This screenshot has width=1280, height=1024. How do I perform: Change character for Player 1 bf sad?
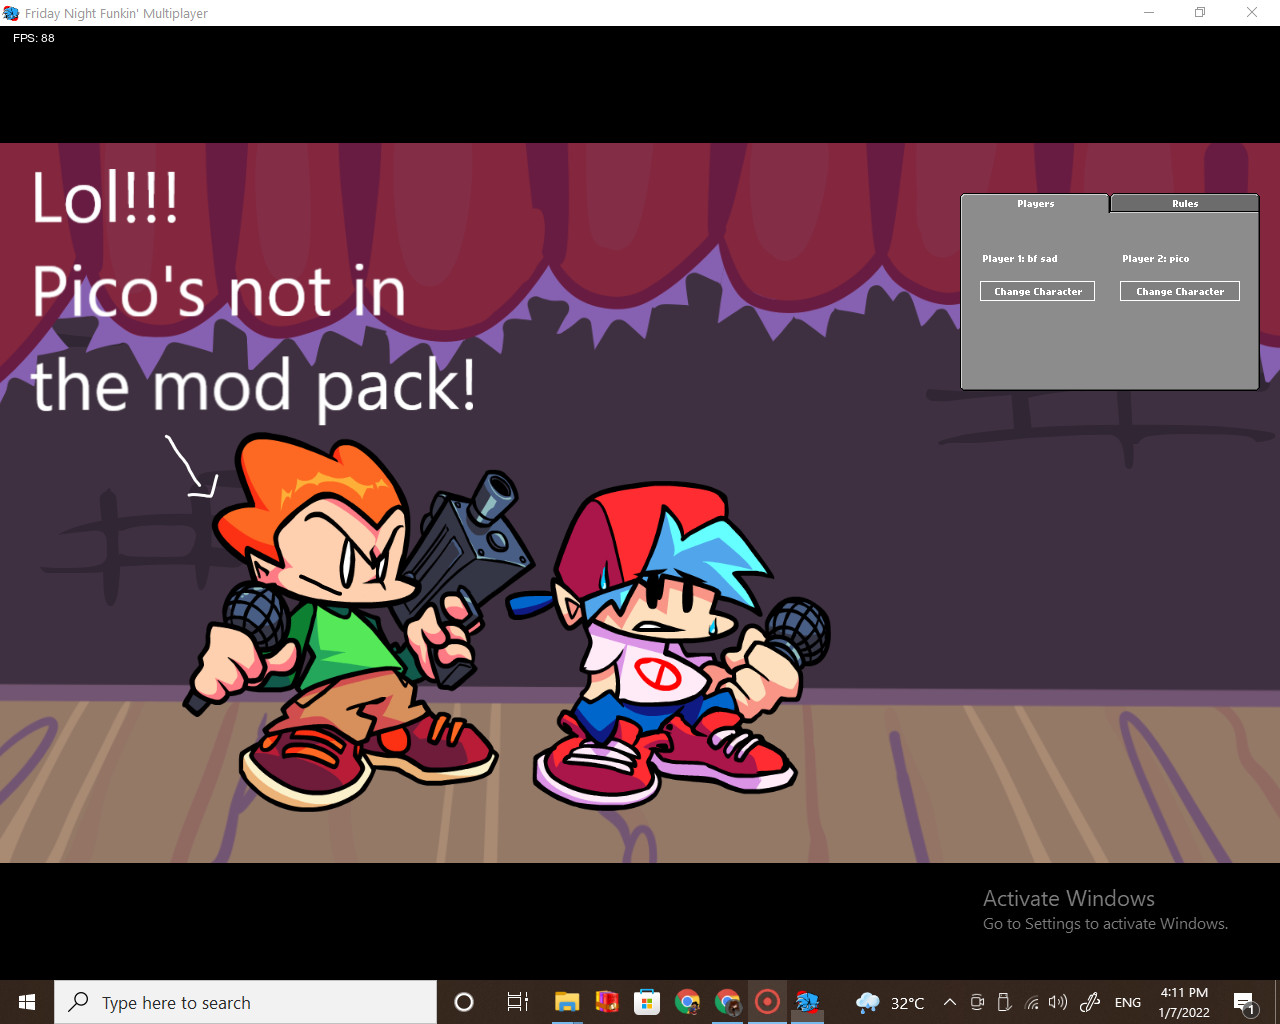coord(1037,291)
